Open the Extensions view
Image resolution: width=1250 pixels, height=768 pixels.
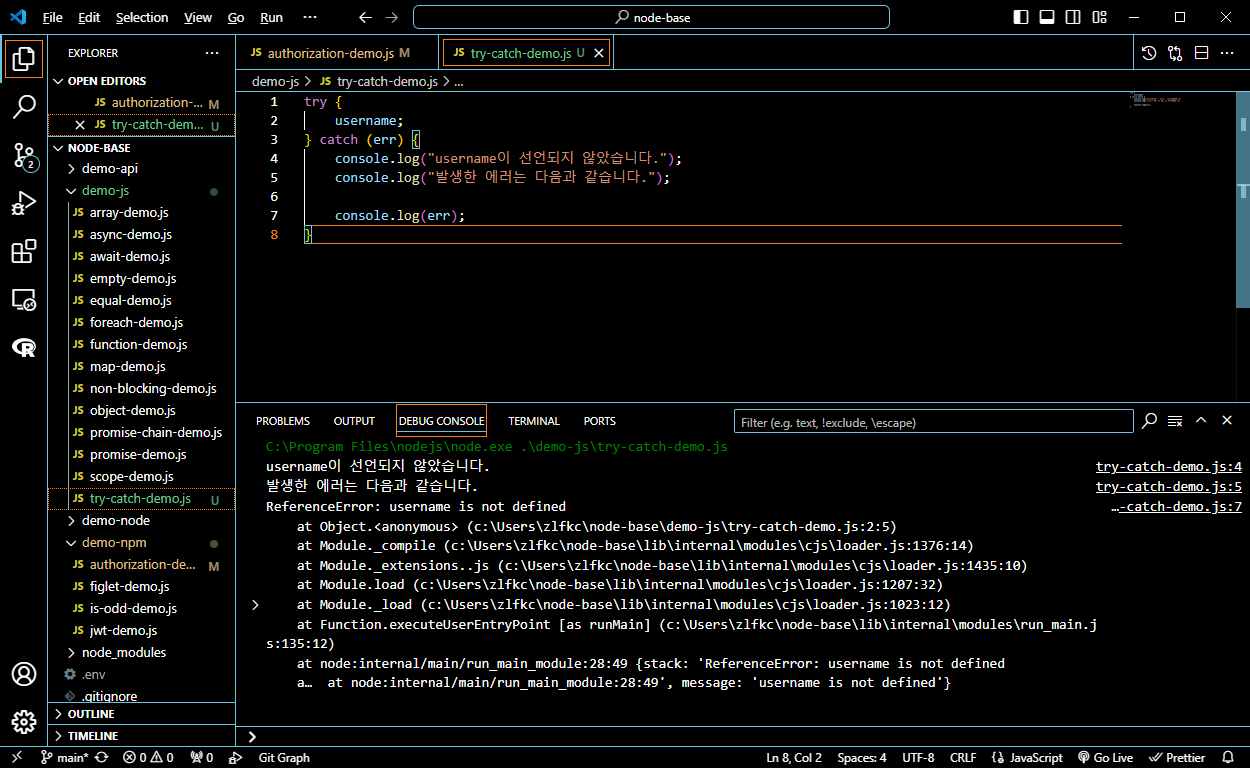click(x=24, y=251)
